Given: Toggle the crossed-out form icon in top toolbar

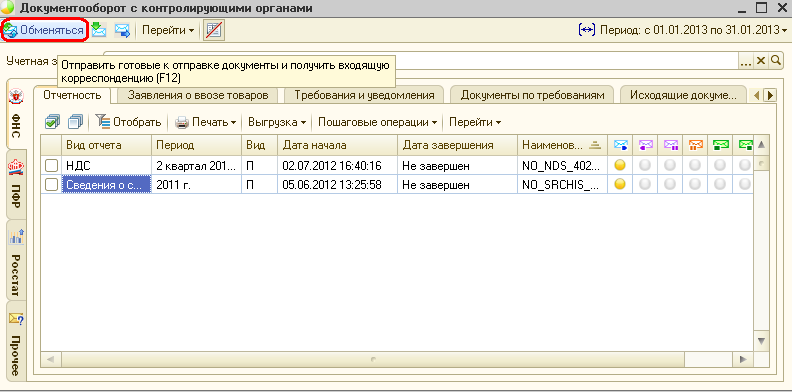Looking at the screenshot, I should (x=214, y=30).
